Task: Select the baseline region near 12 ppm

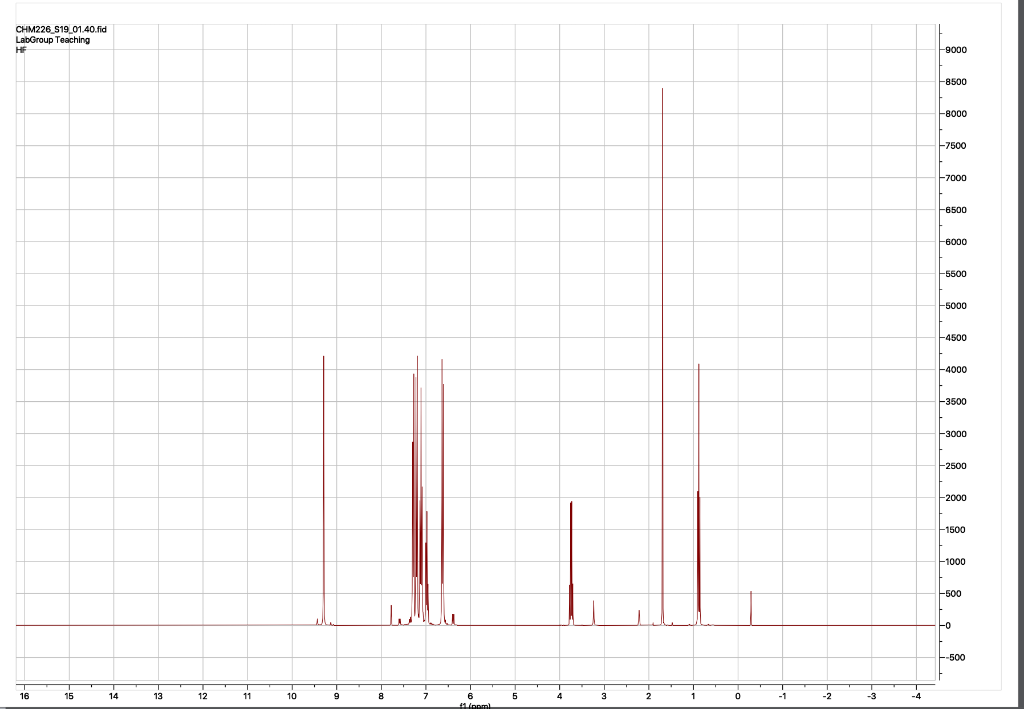Action: tap(201, 624)
